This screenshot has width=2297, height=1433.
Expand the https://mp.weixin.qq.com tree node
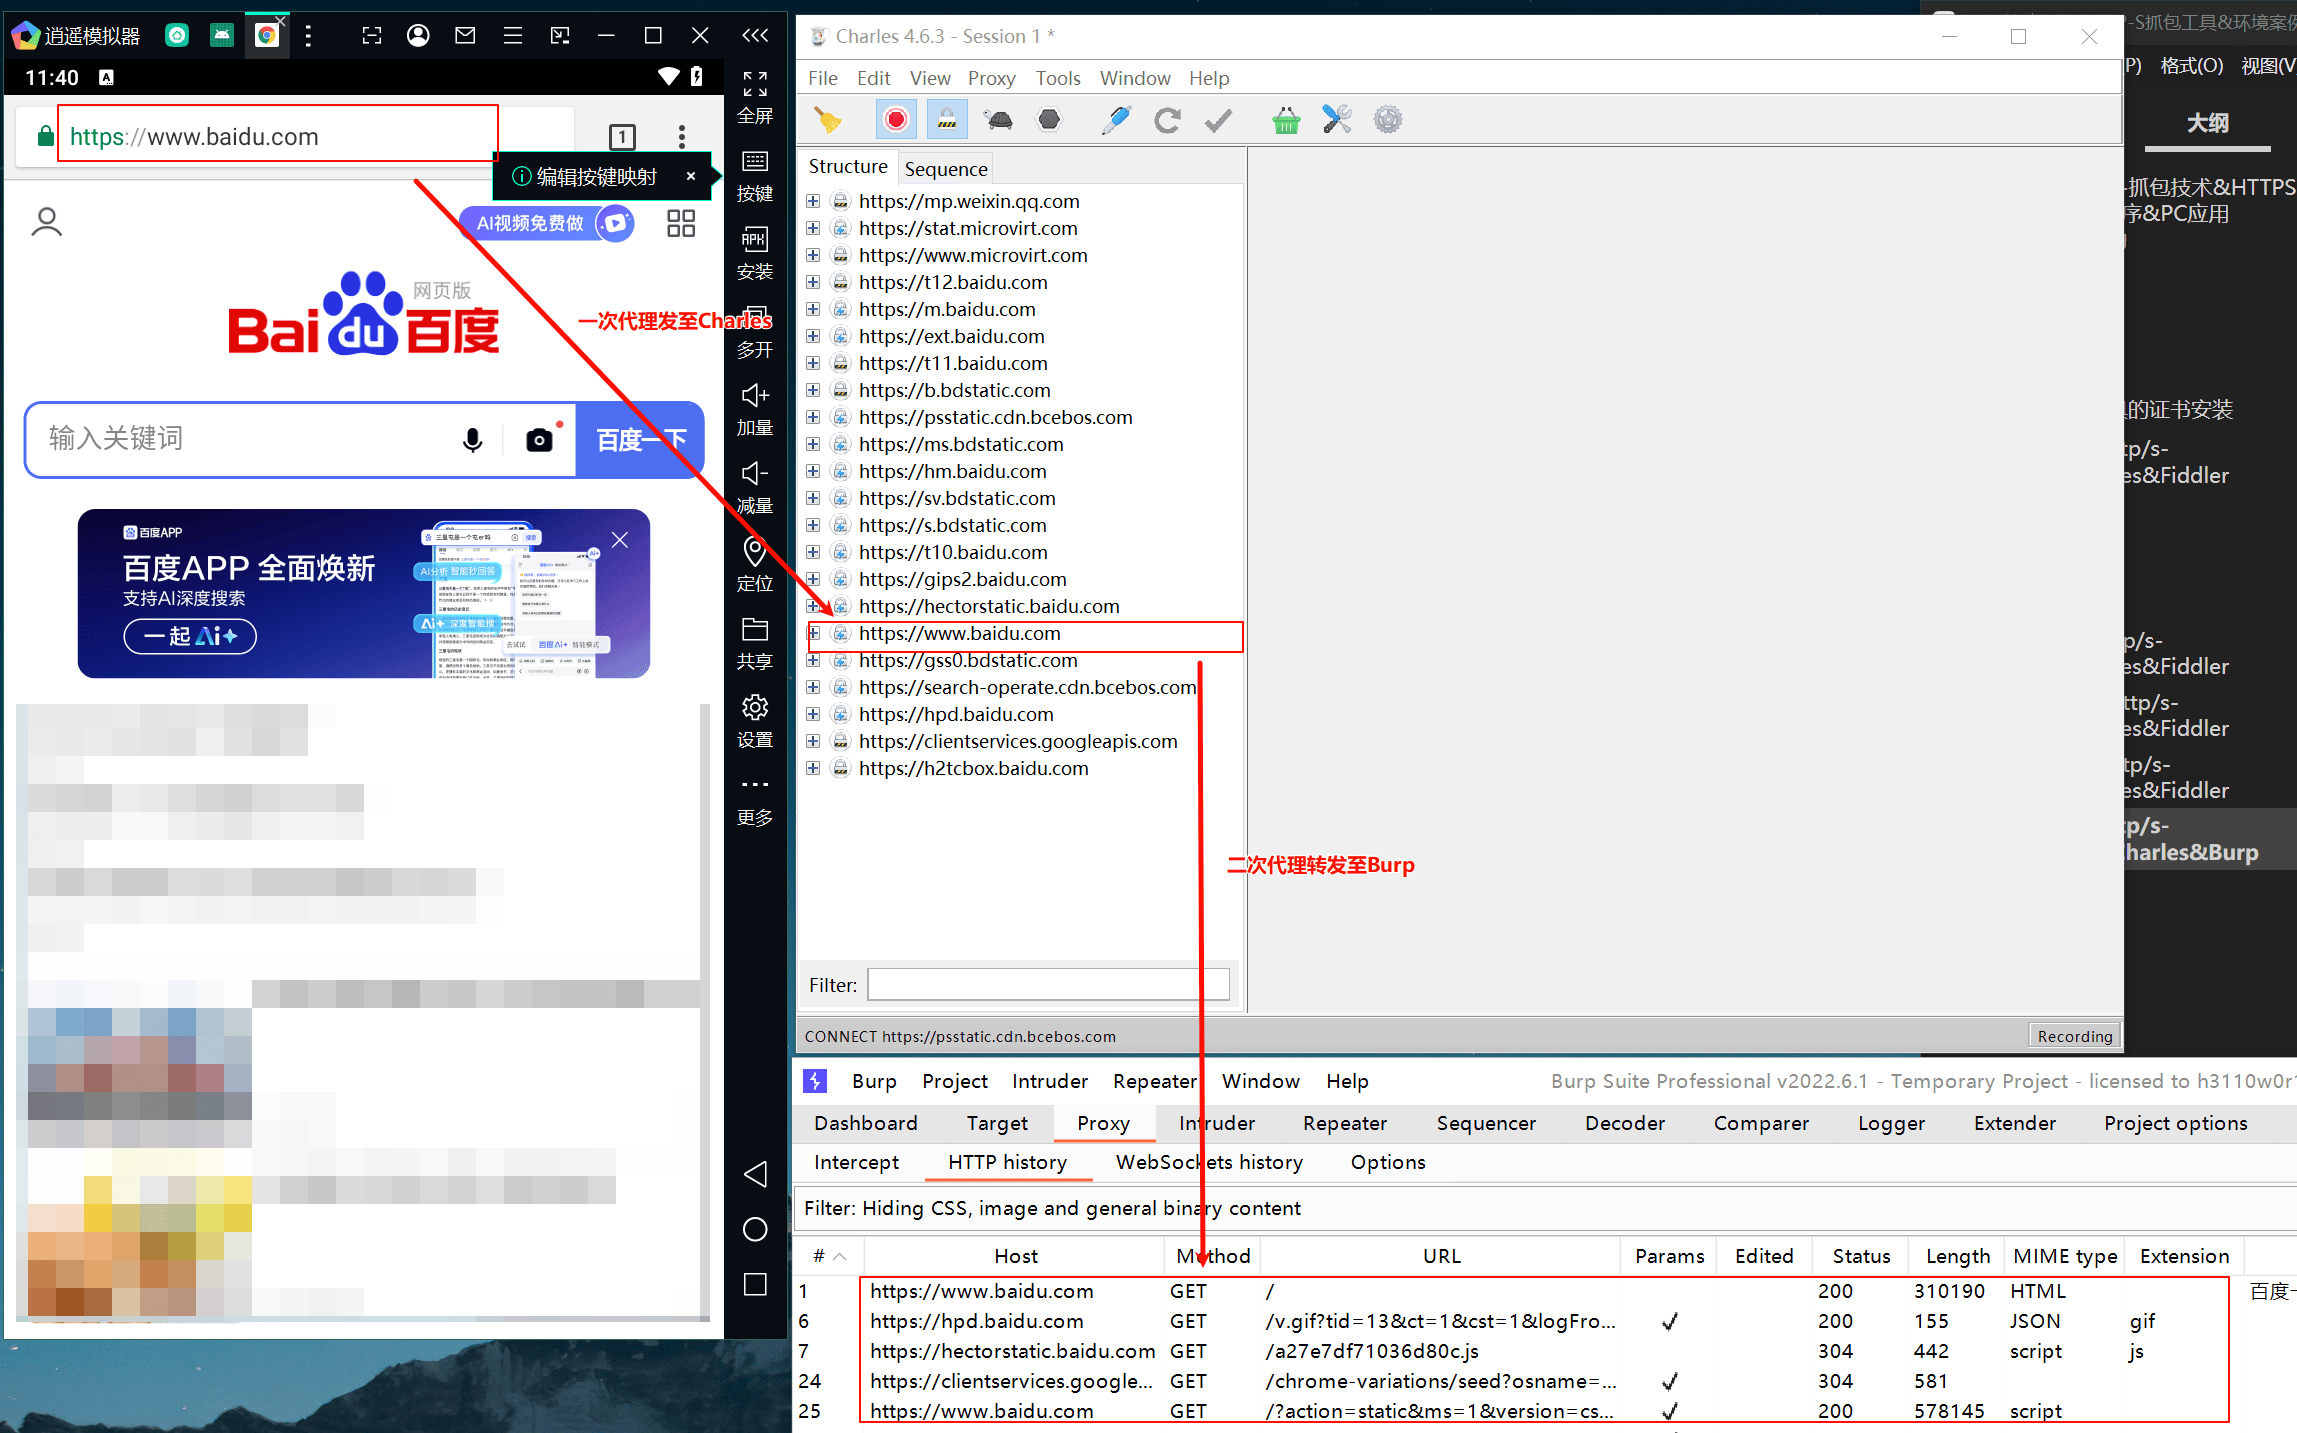point(813,201)
